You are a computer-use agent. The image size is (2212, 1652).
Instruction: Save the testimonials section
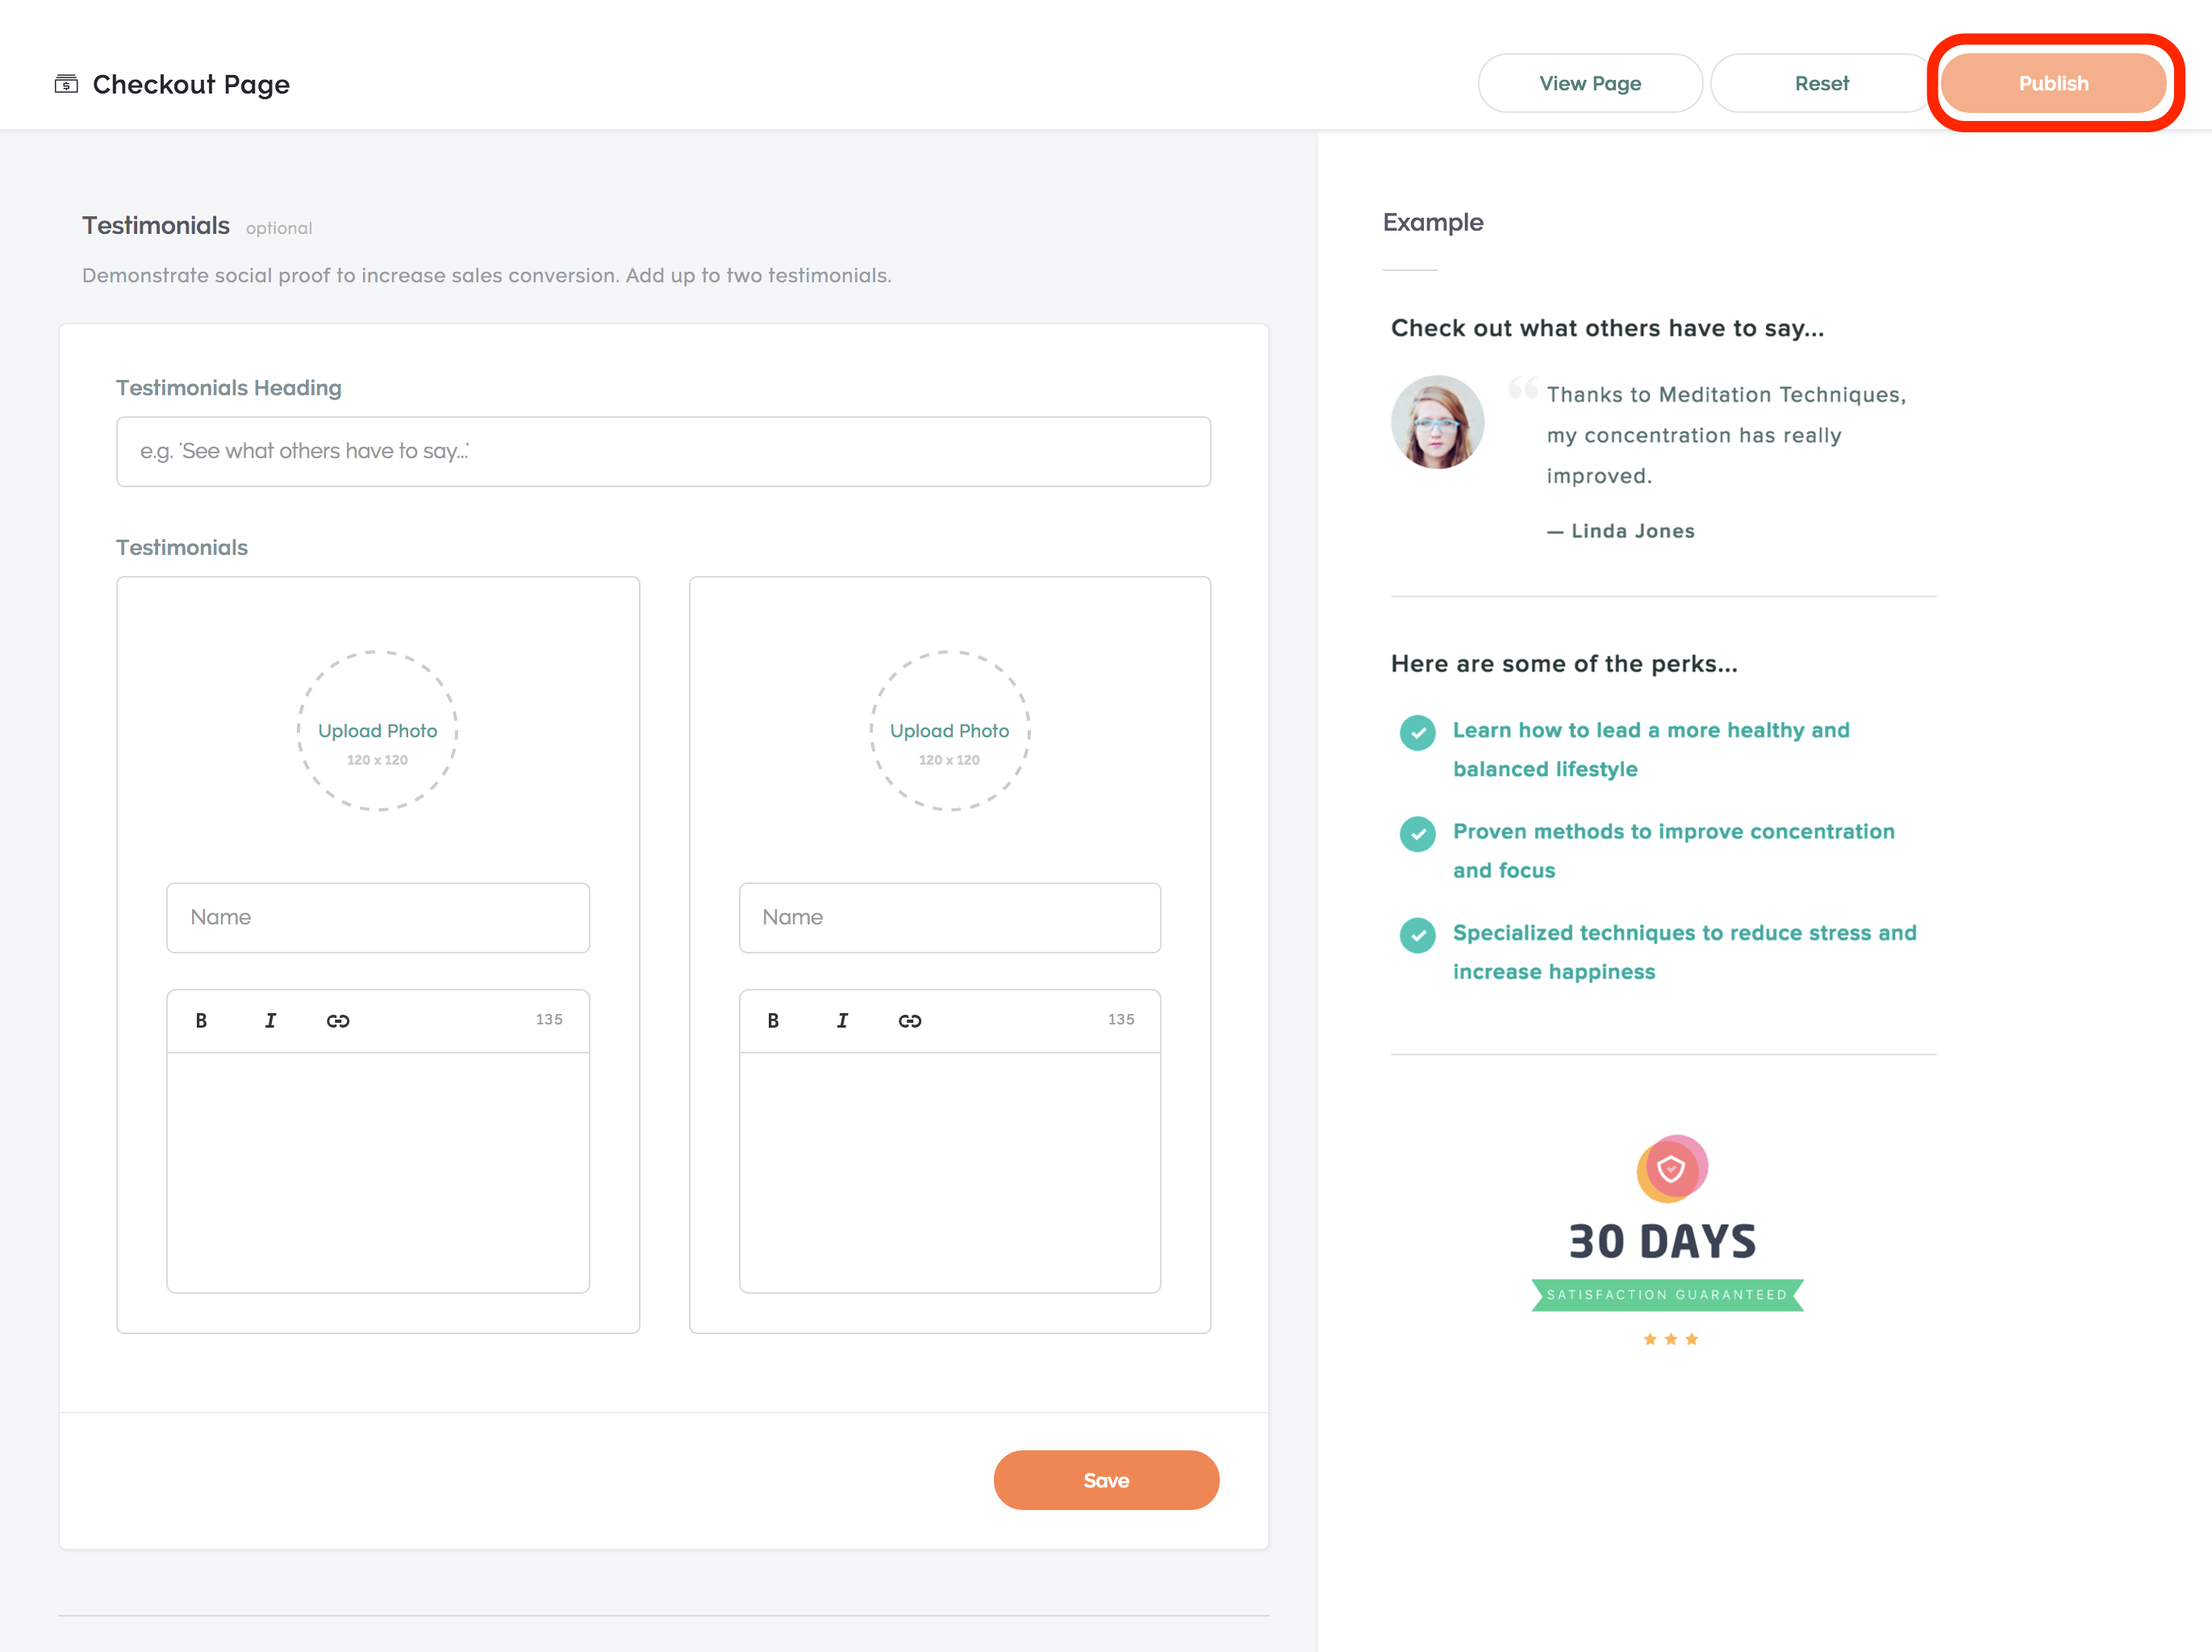pos(1106,1480)
